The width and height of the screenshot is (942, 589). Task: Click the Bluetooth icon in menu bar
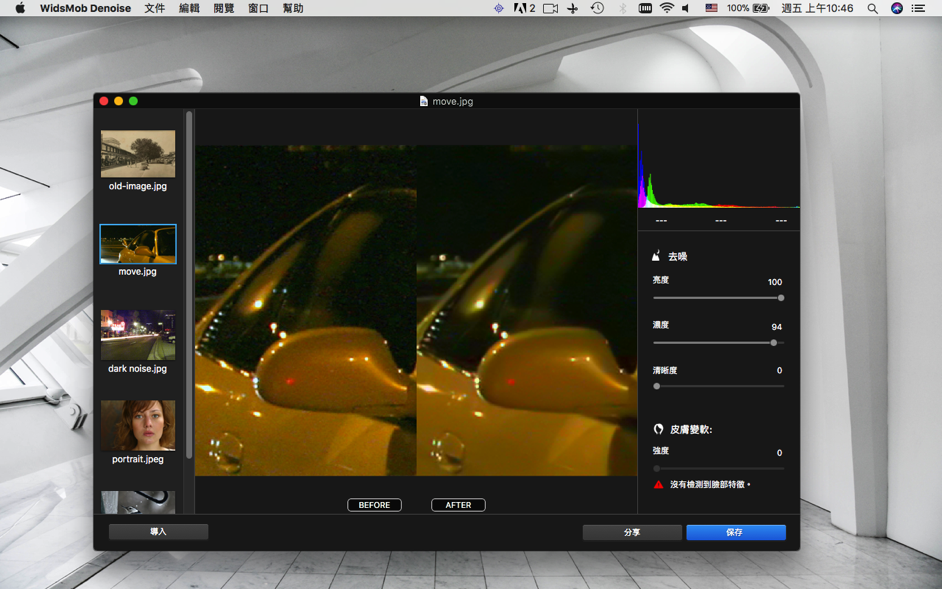point(622,8)
